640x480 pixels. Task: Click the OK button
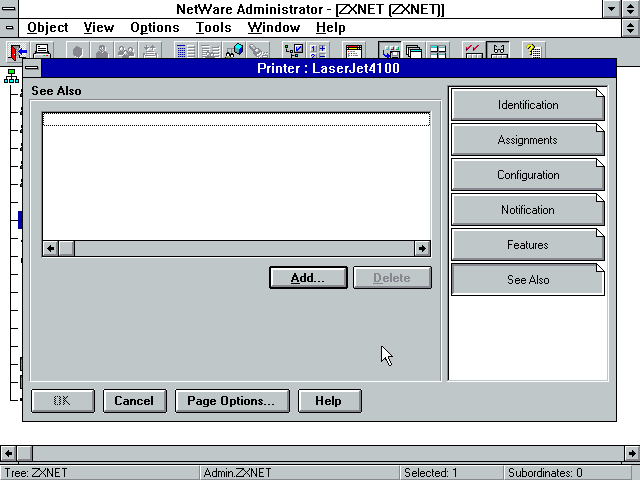pos(63,401)
